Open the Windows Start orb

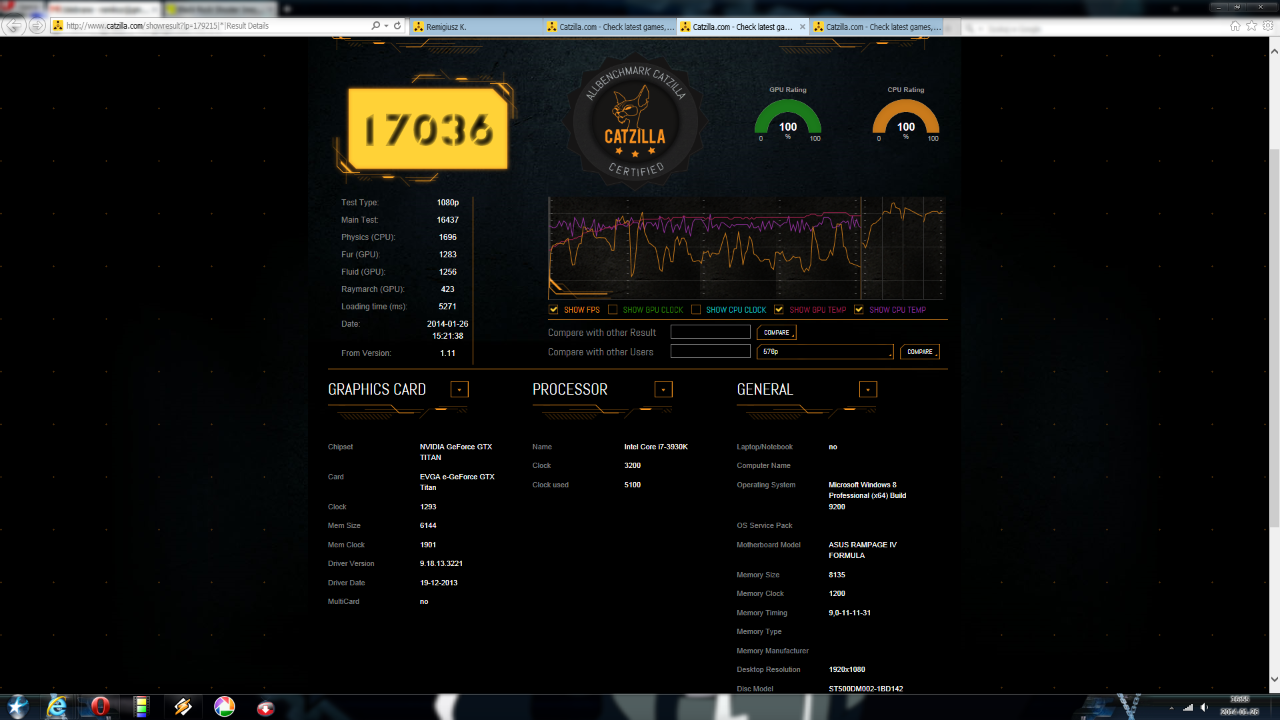pos(16,706)
